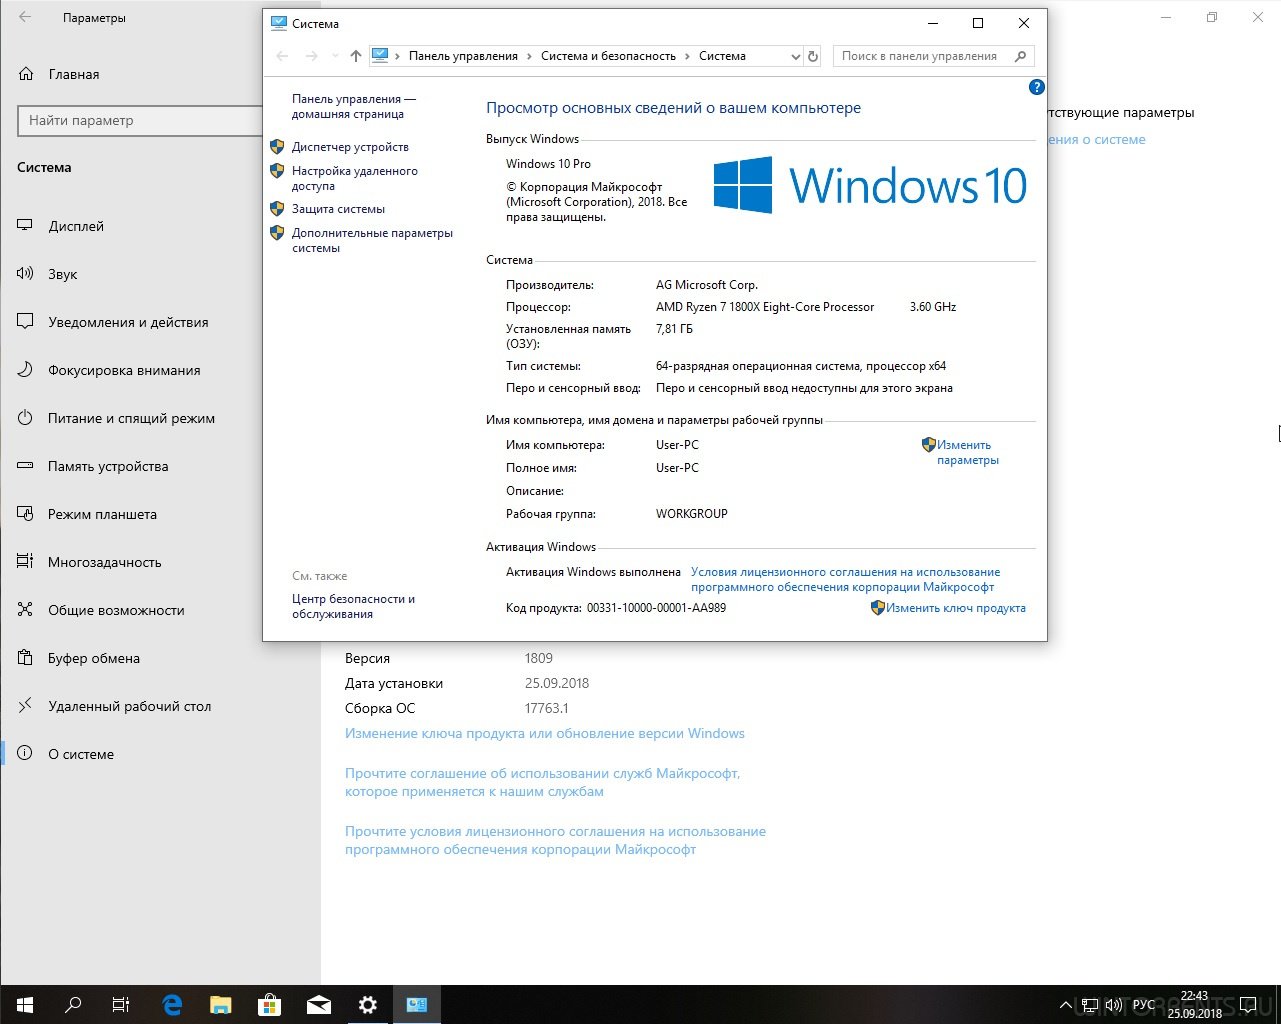Go up one level in Control Panel
Screen dimensions: 1281x1024
click(356, 56)
